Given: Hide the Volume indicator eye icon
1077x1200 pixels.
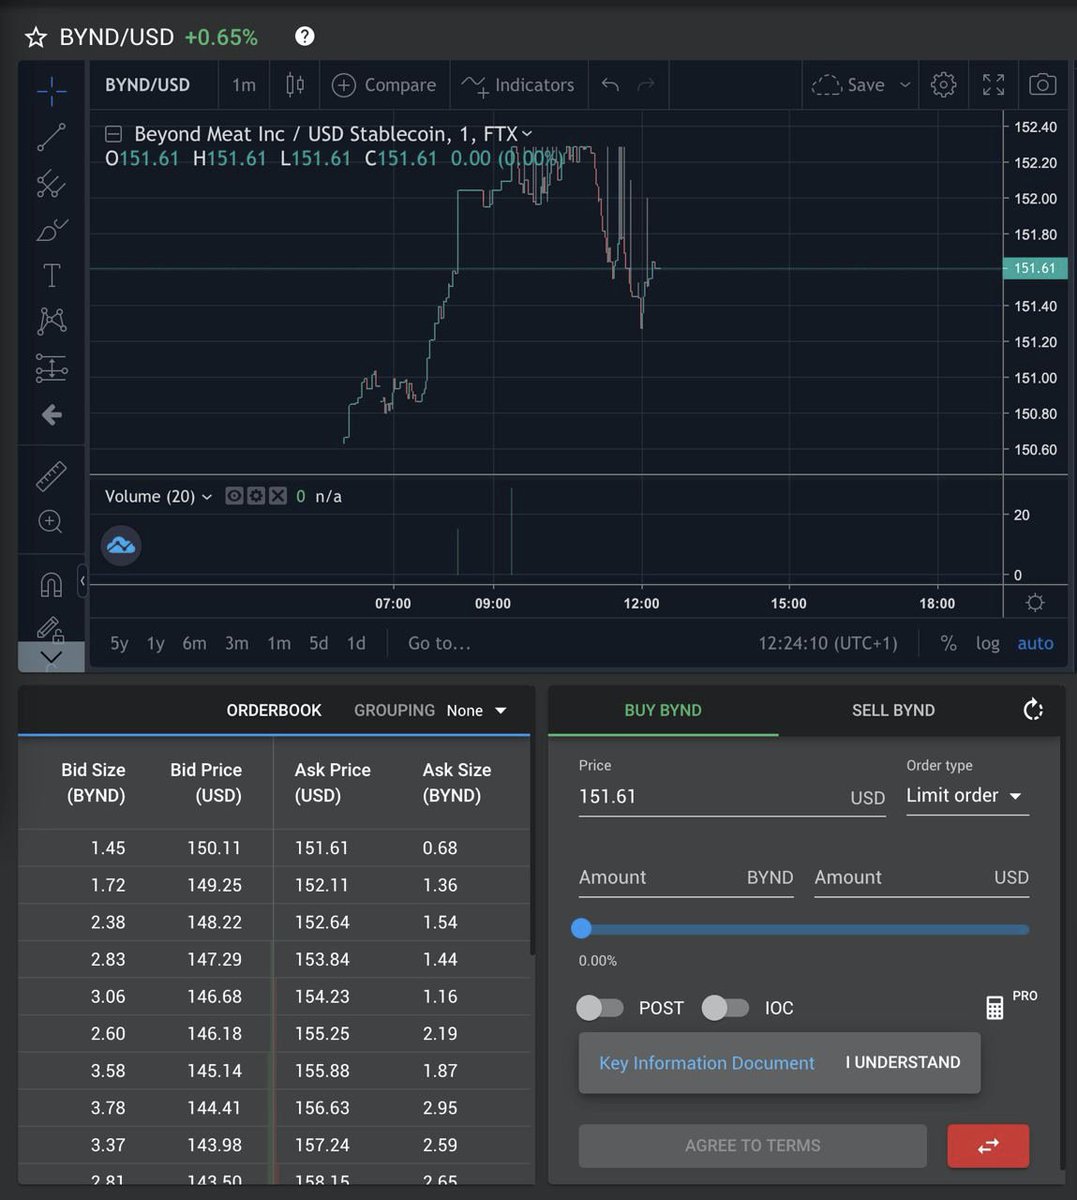Looking at the screenshot, I should pos(234,496).
